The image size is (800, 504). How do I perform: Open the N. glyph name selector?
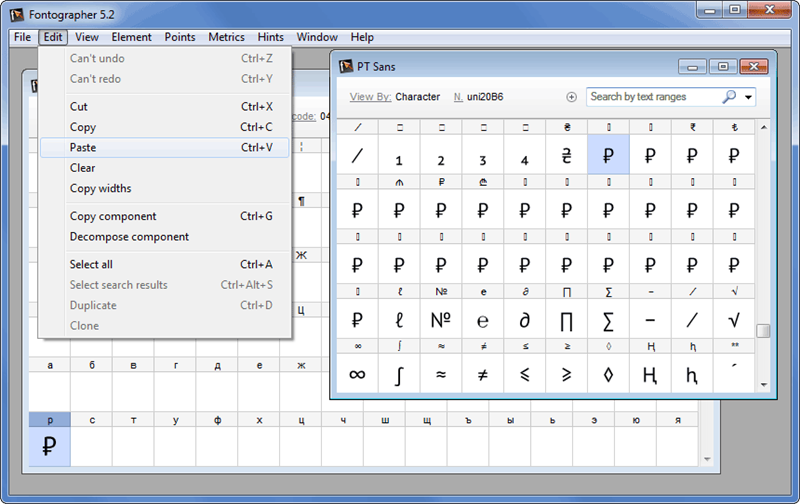[458, 97]
